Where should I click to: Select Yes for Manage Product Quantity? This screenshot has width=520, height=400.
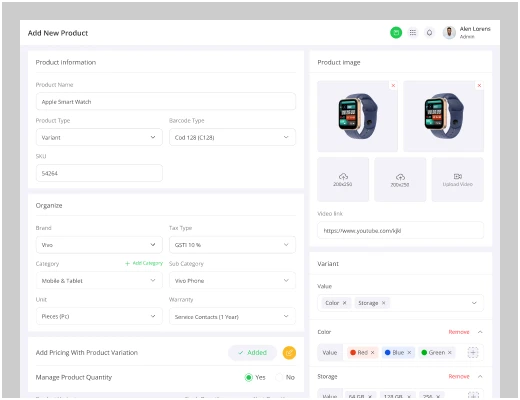[248, 378]
